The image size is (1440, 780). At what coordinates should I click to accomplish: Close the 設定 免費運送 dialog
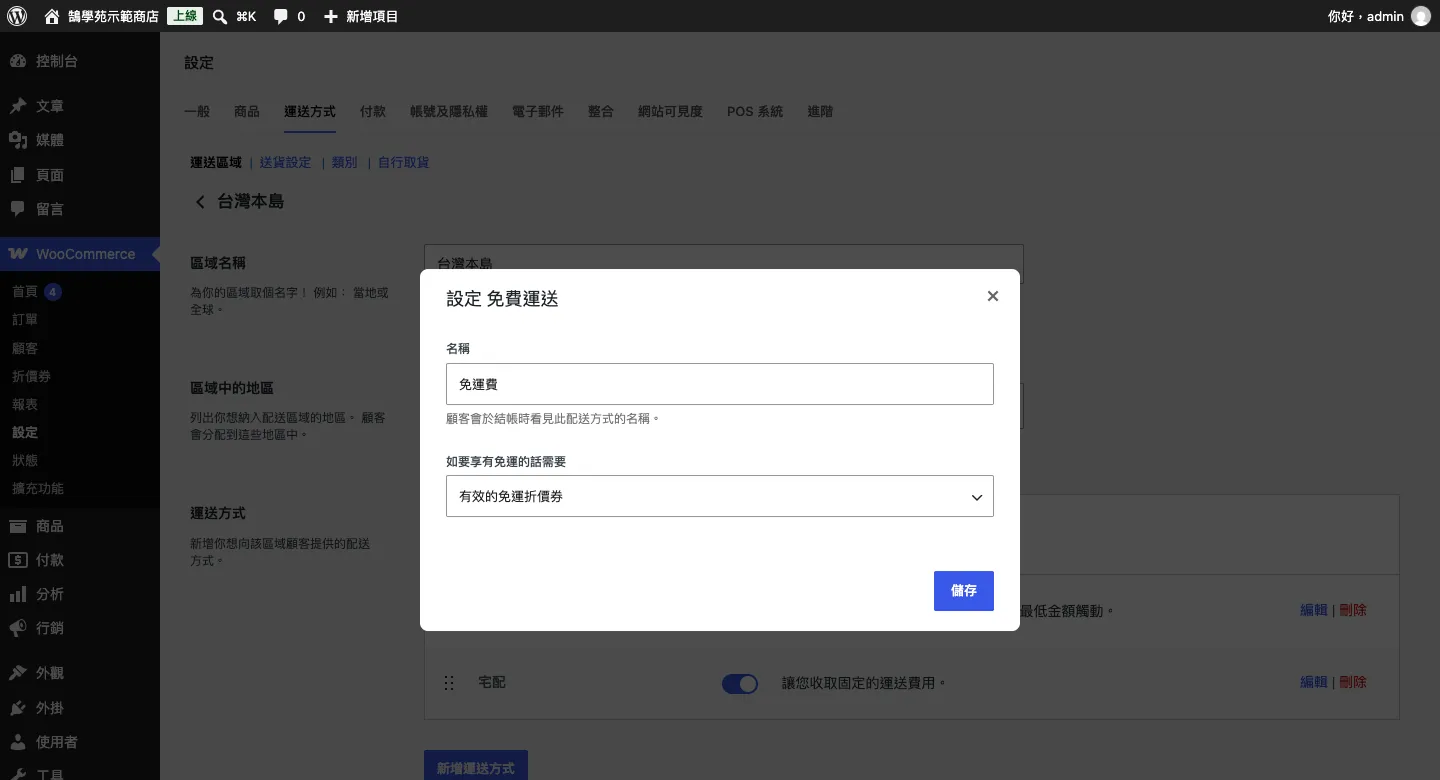point(993,296)
